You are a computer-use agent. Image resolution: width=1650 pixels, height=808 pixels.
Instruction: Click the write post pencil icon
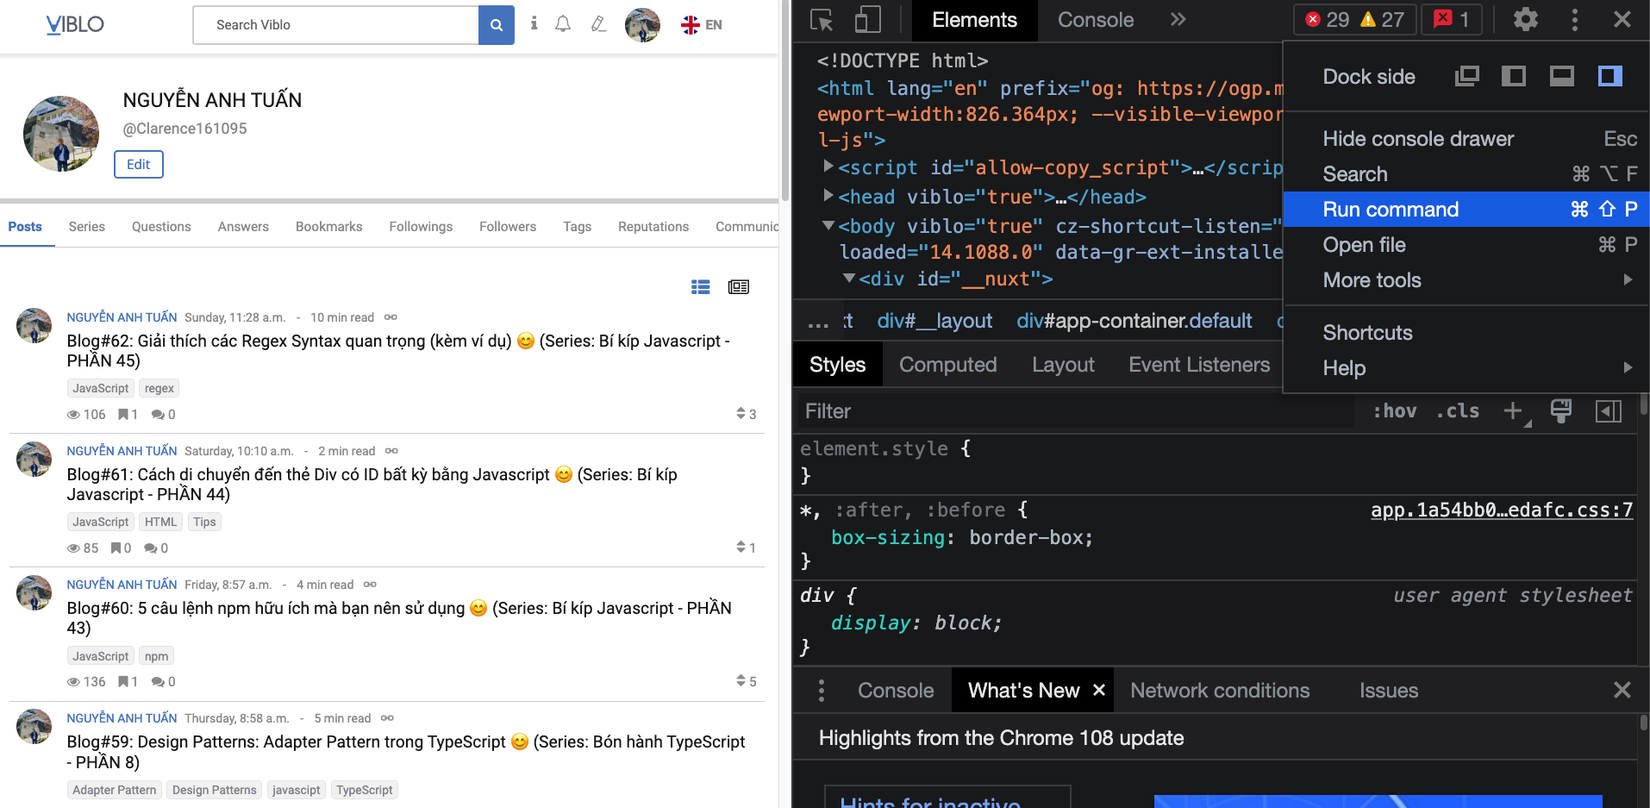point(598,24)
